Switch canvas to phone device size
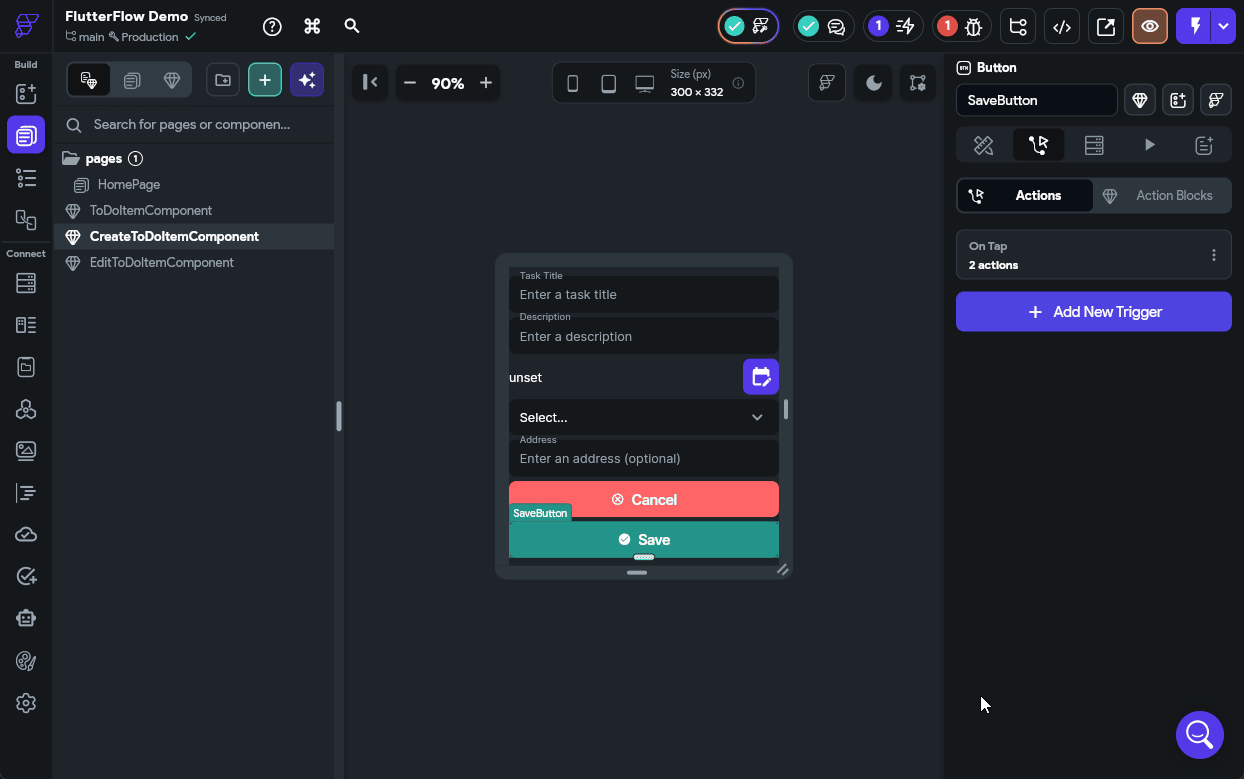 (x=573, y=83)
